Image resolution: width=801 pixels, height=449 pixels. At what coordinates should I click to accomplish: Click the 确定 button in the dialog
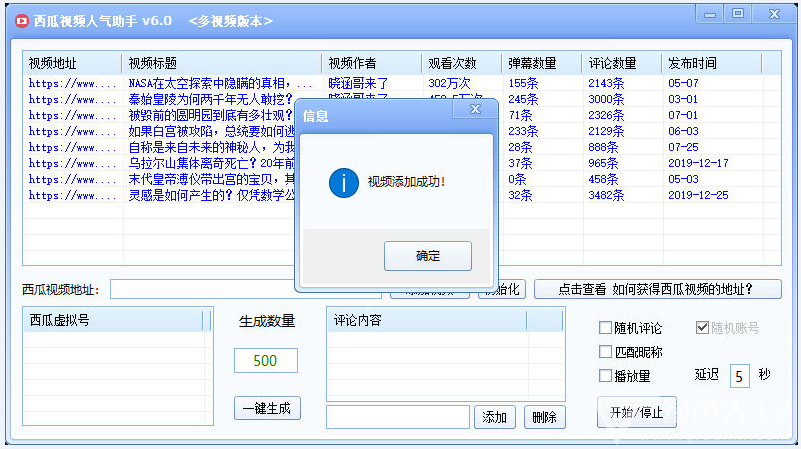coord(428,256)
